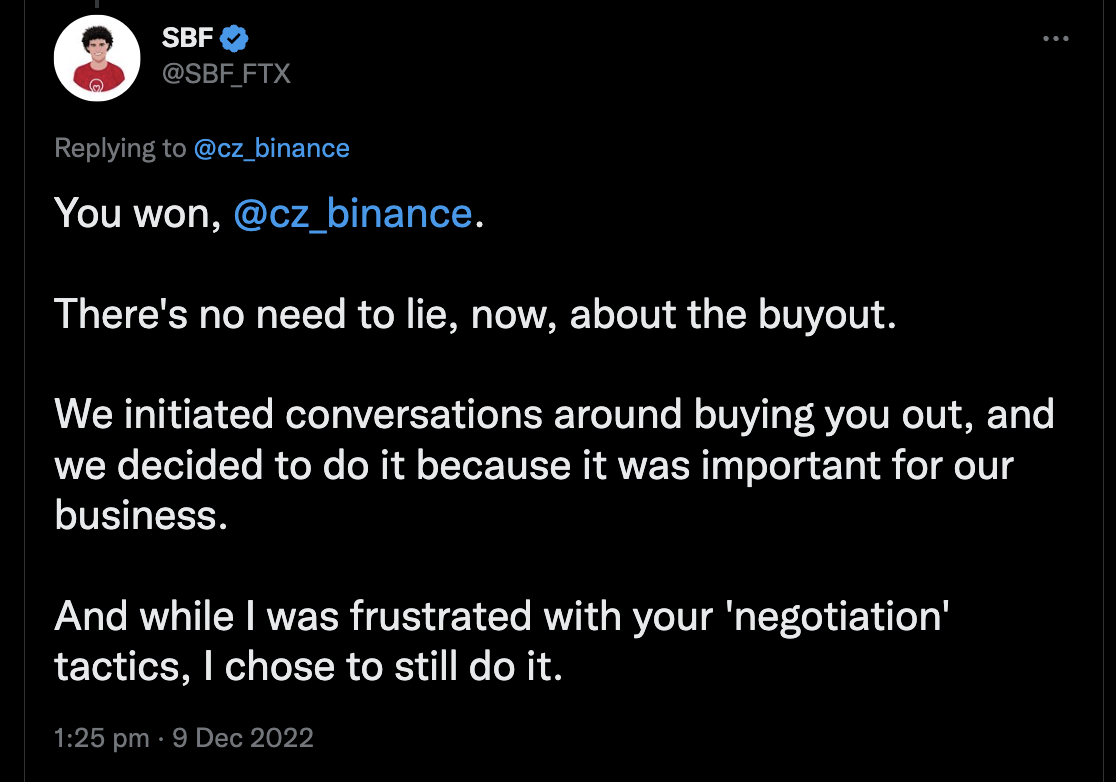Open the three-dot more options menu
The width and height of the screenshot is (1116, 782).
[1056, 39]
